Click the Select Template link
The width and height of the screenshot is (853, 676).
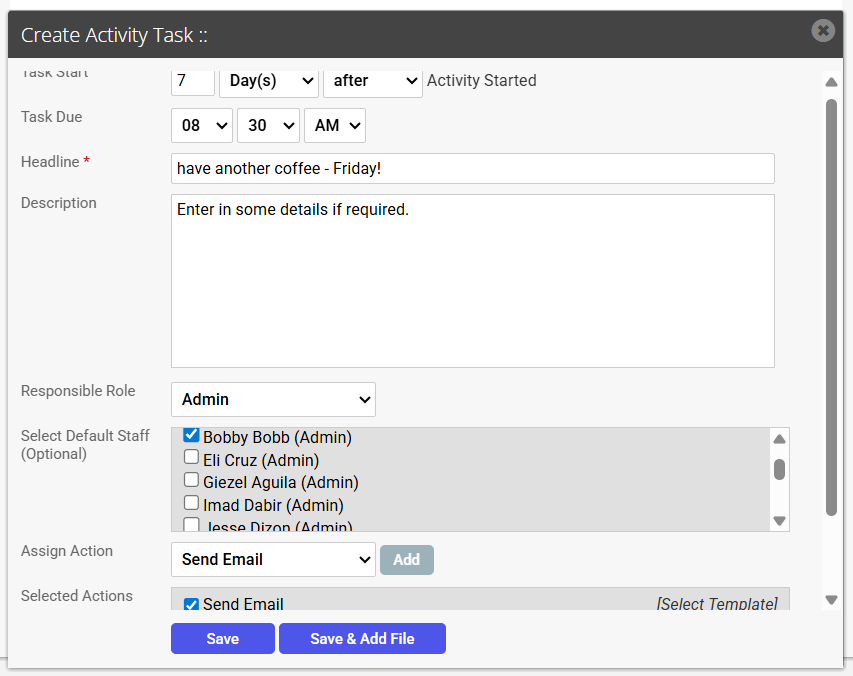pyautogui.click(x=717, y=604)
